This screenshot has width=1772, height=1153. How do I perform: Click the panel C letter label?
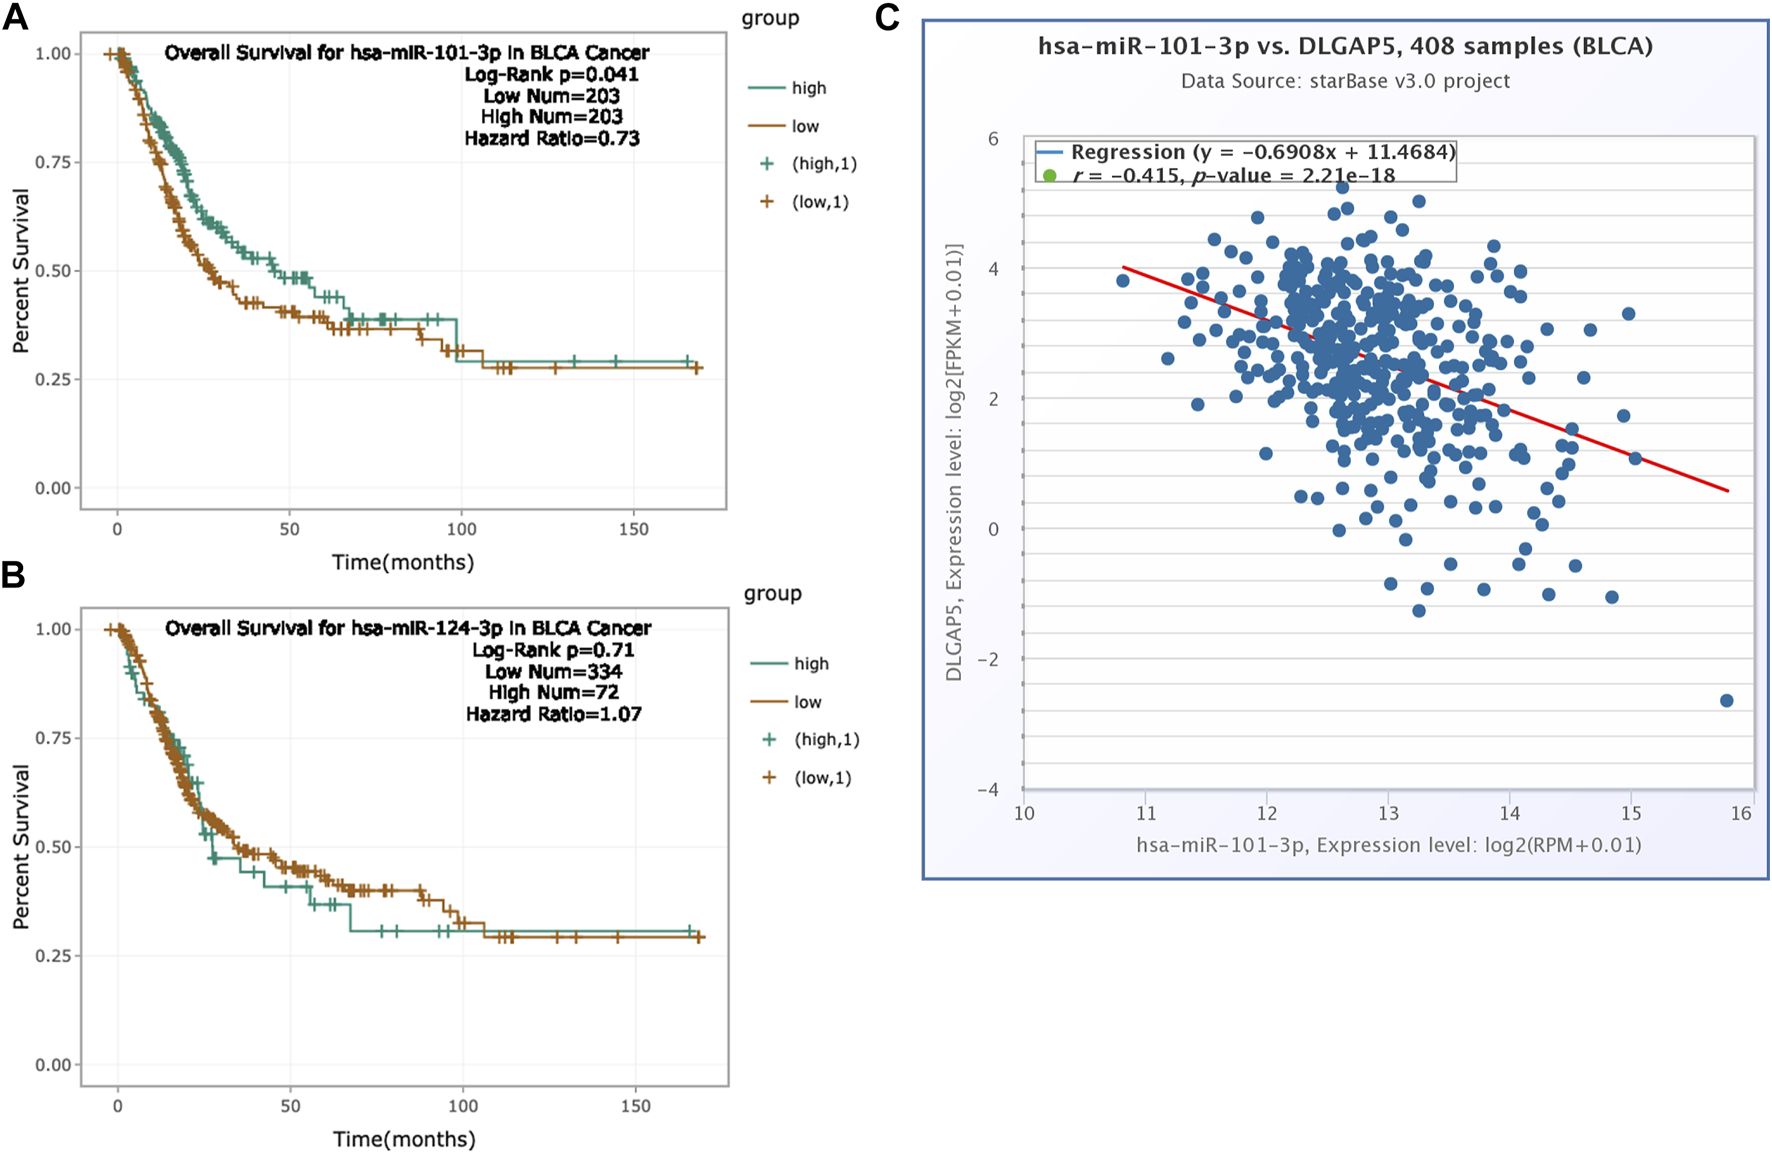pos(887,18)
